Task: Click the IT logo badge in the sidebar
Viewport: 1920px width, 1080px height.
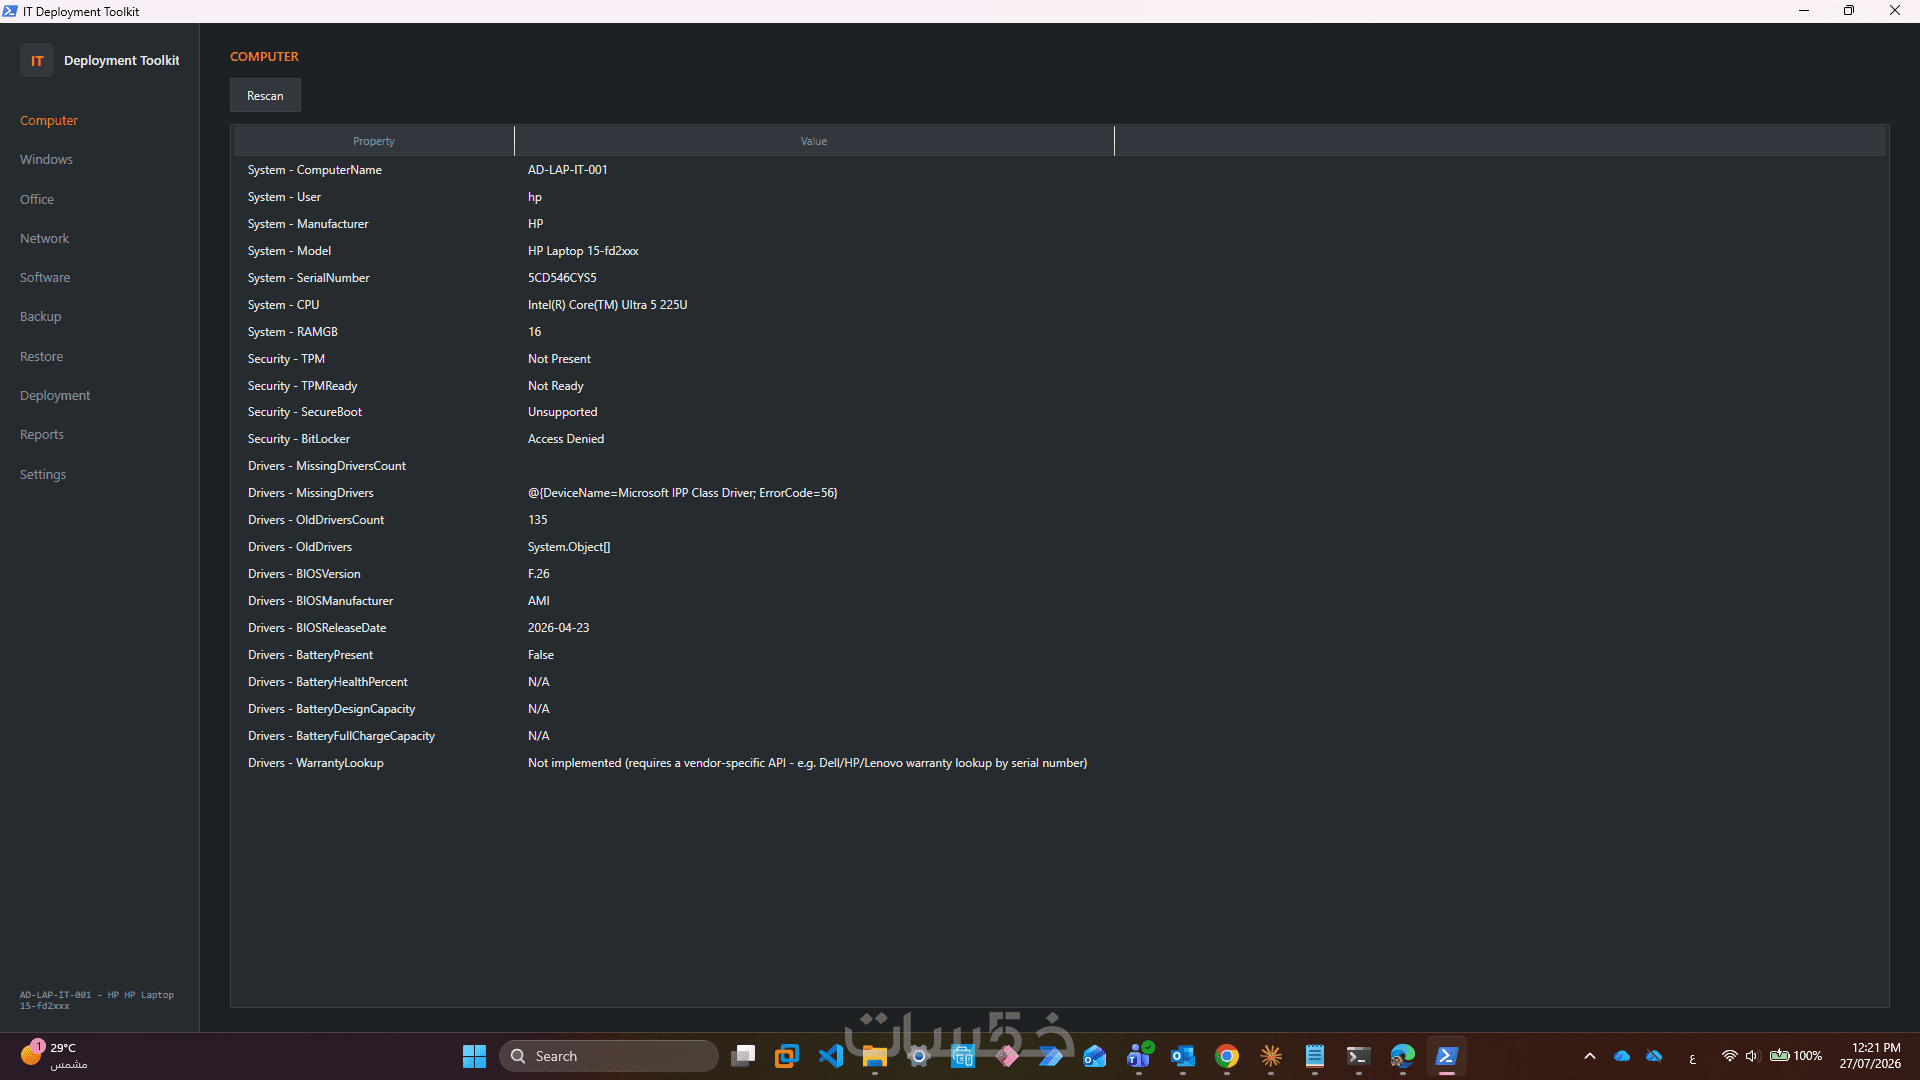Action: coord(37,60)
